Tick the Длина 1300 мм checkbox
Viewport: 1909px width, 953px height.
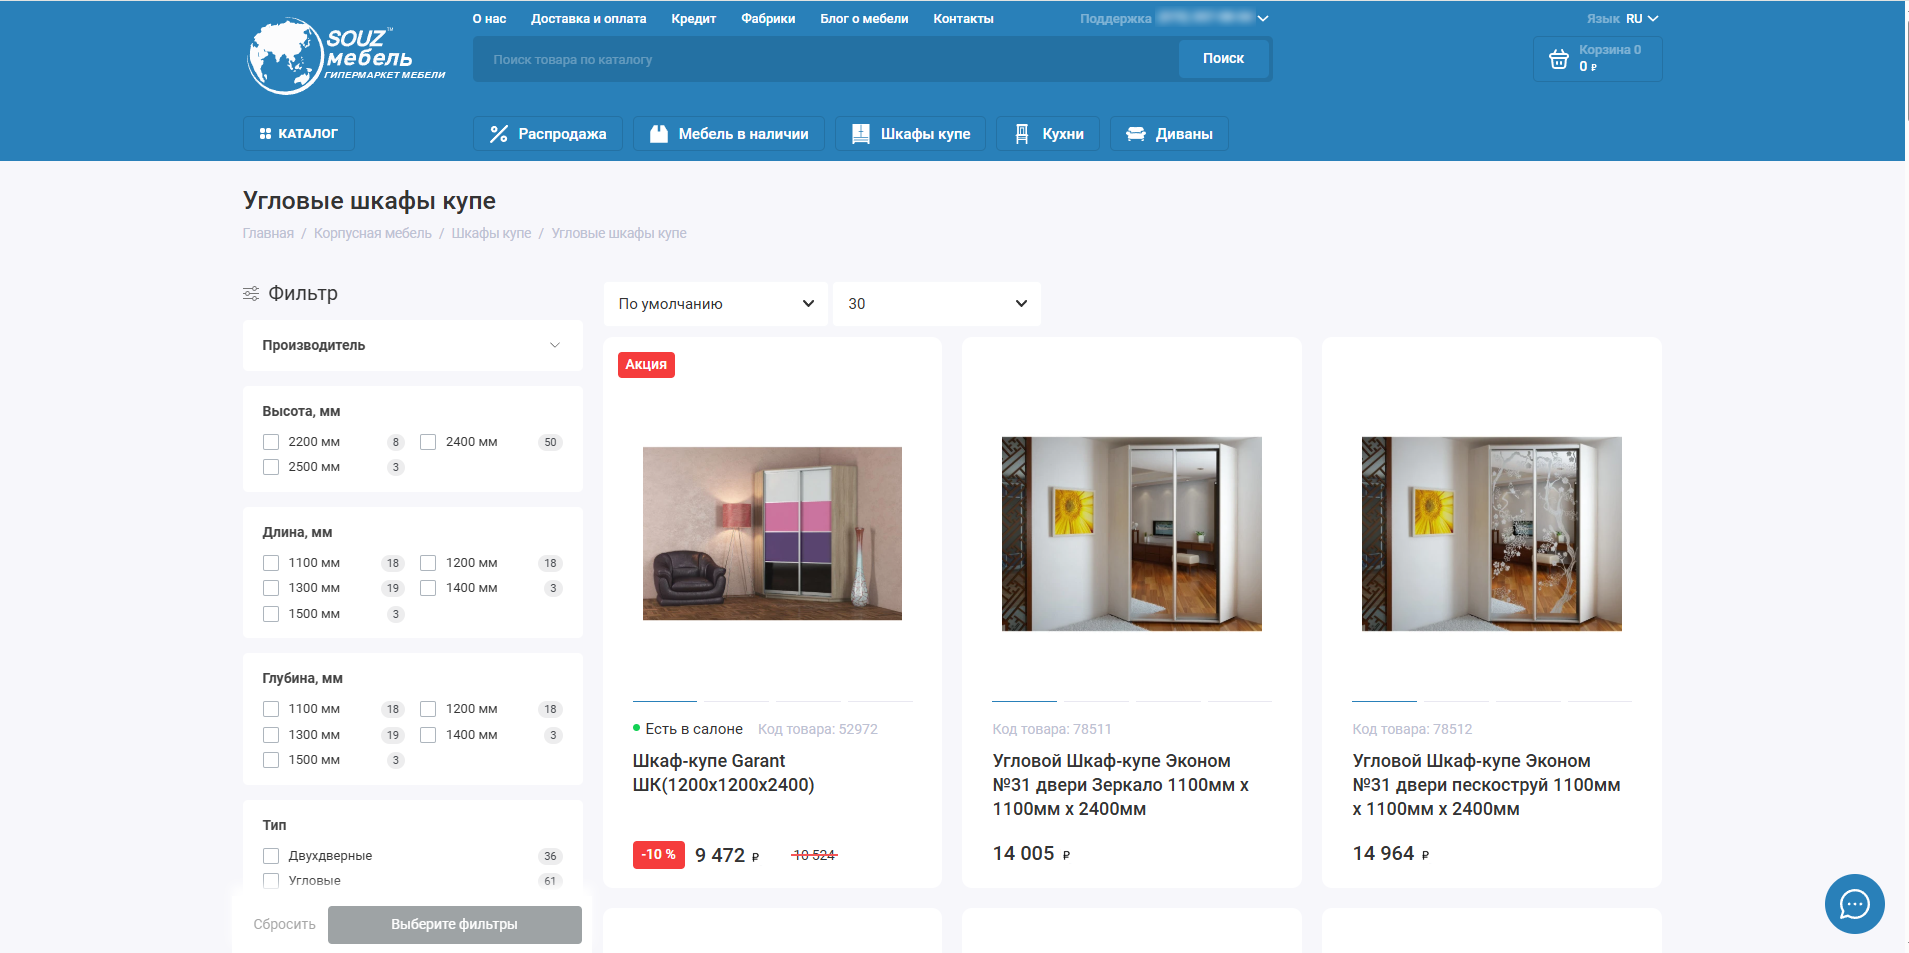coord(271,588)
